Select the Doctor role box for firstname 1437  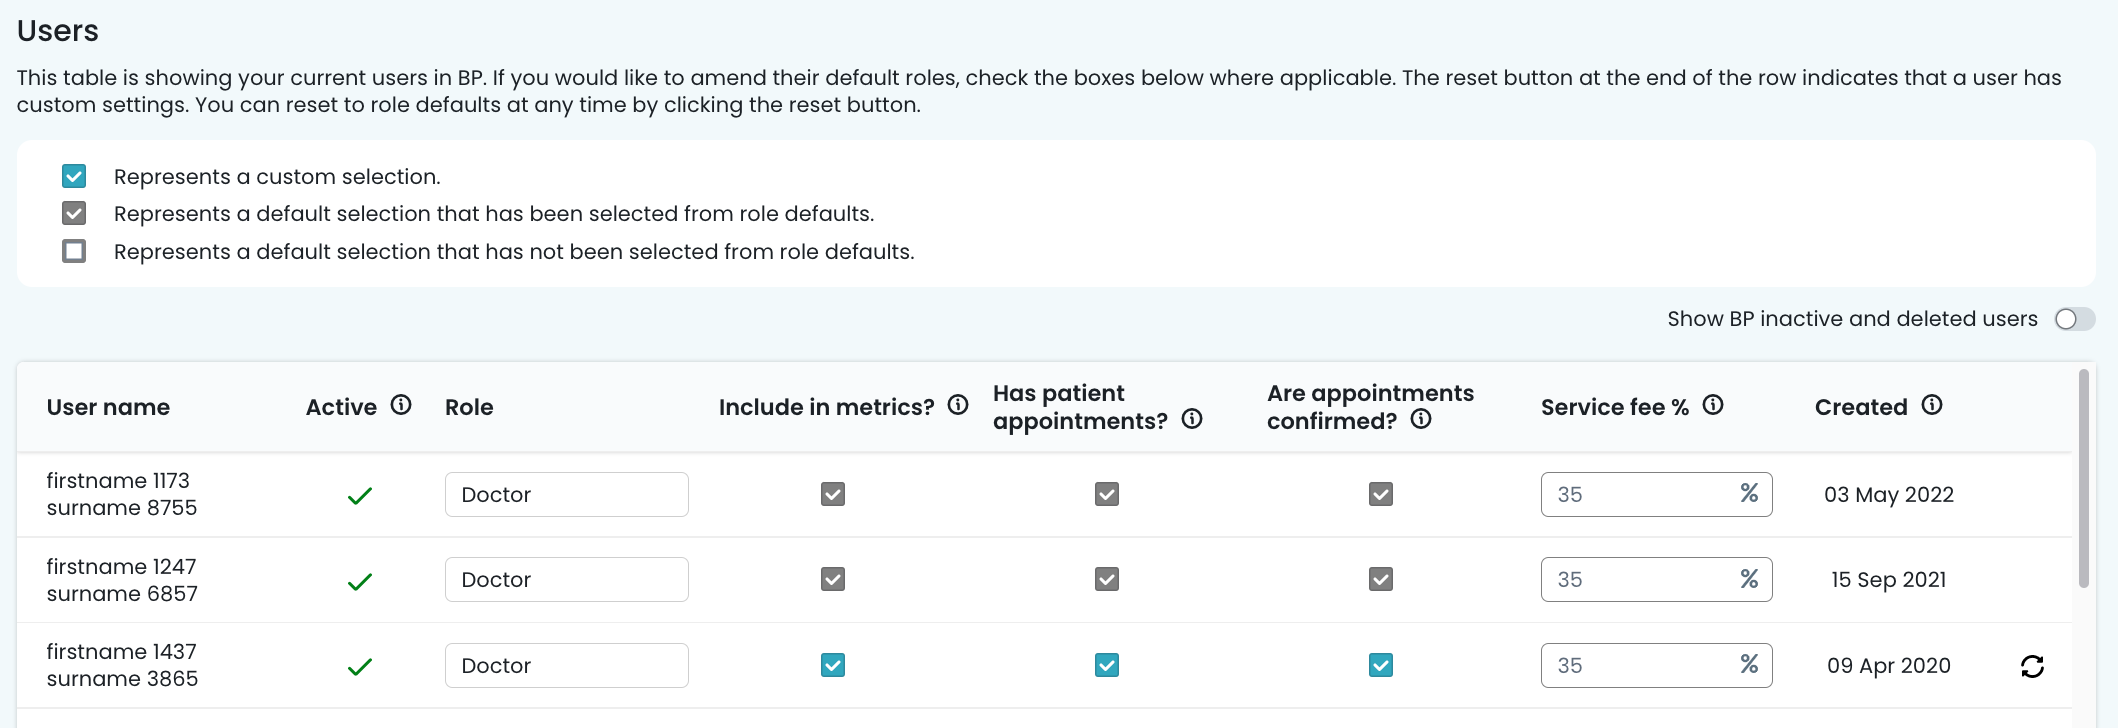(x=566, y=665)
